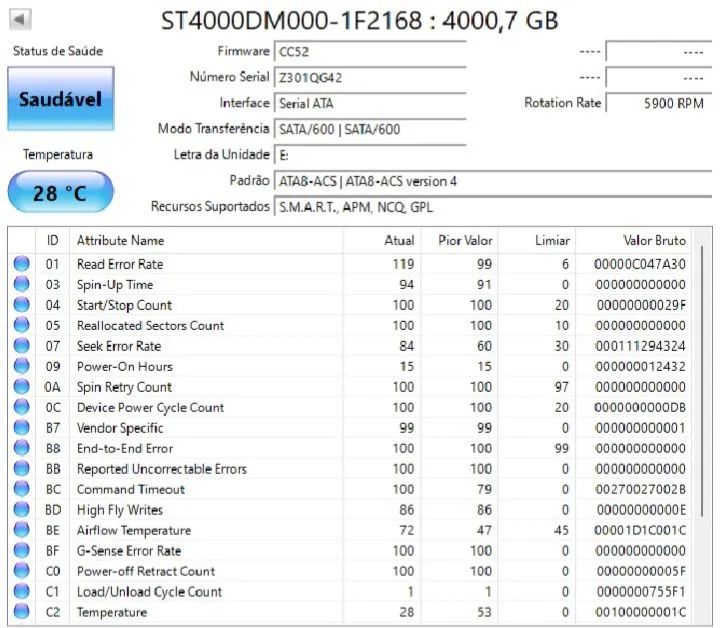Viewport: 720px width, 628px height.
Task: Click the status icon for Start/Stop Count
Action: (22, 305)
